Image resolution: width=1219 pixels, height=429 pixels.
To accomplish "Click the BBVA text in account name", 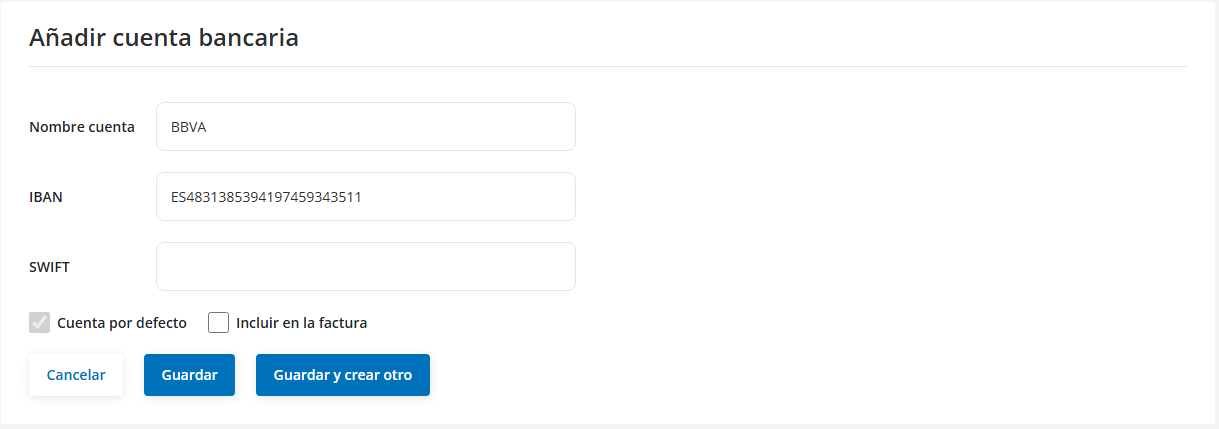I will tap(188, 127).
